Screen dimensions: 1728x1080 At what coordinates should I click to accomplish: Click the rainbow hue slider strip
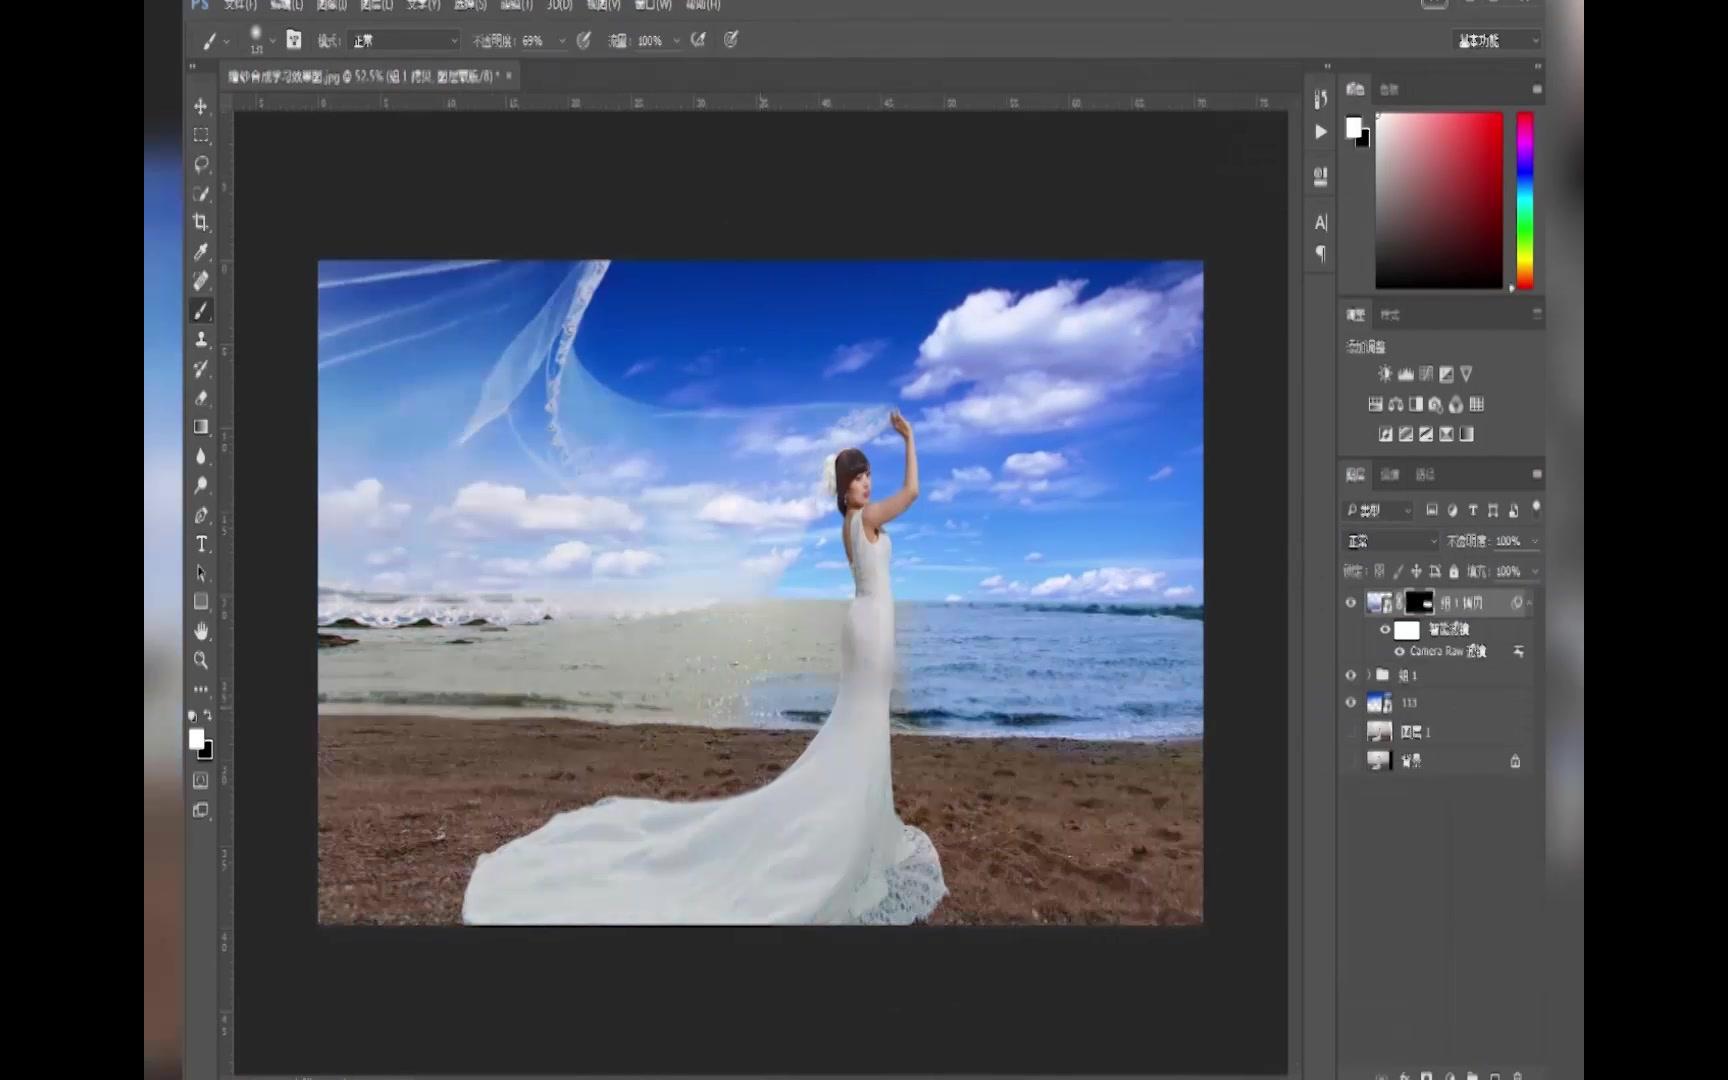point(1525,201)
